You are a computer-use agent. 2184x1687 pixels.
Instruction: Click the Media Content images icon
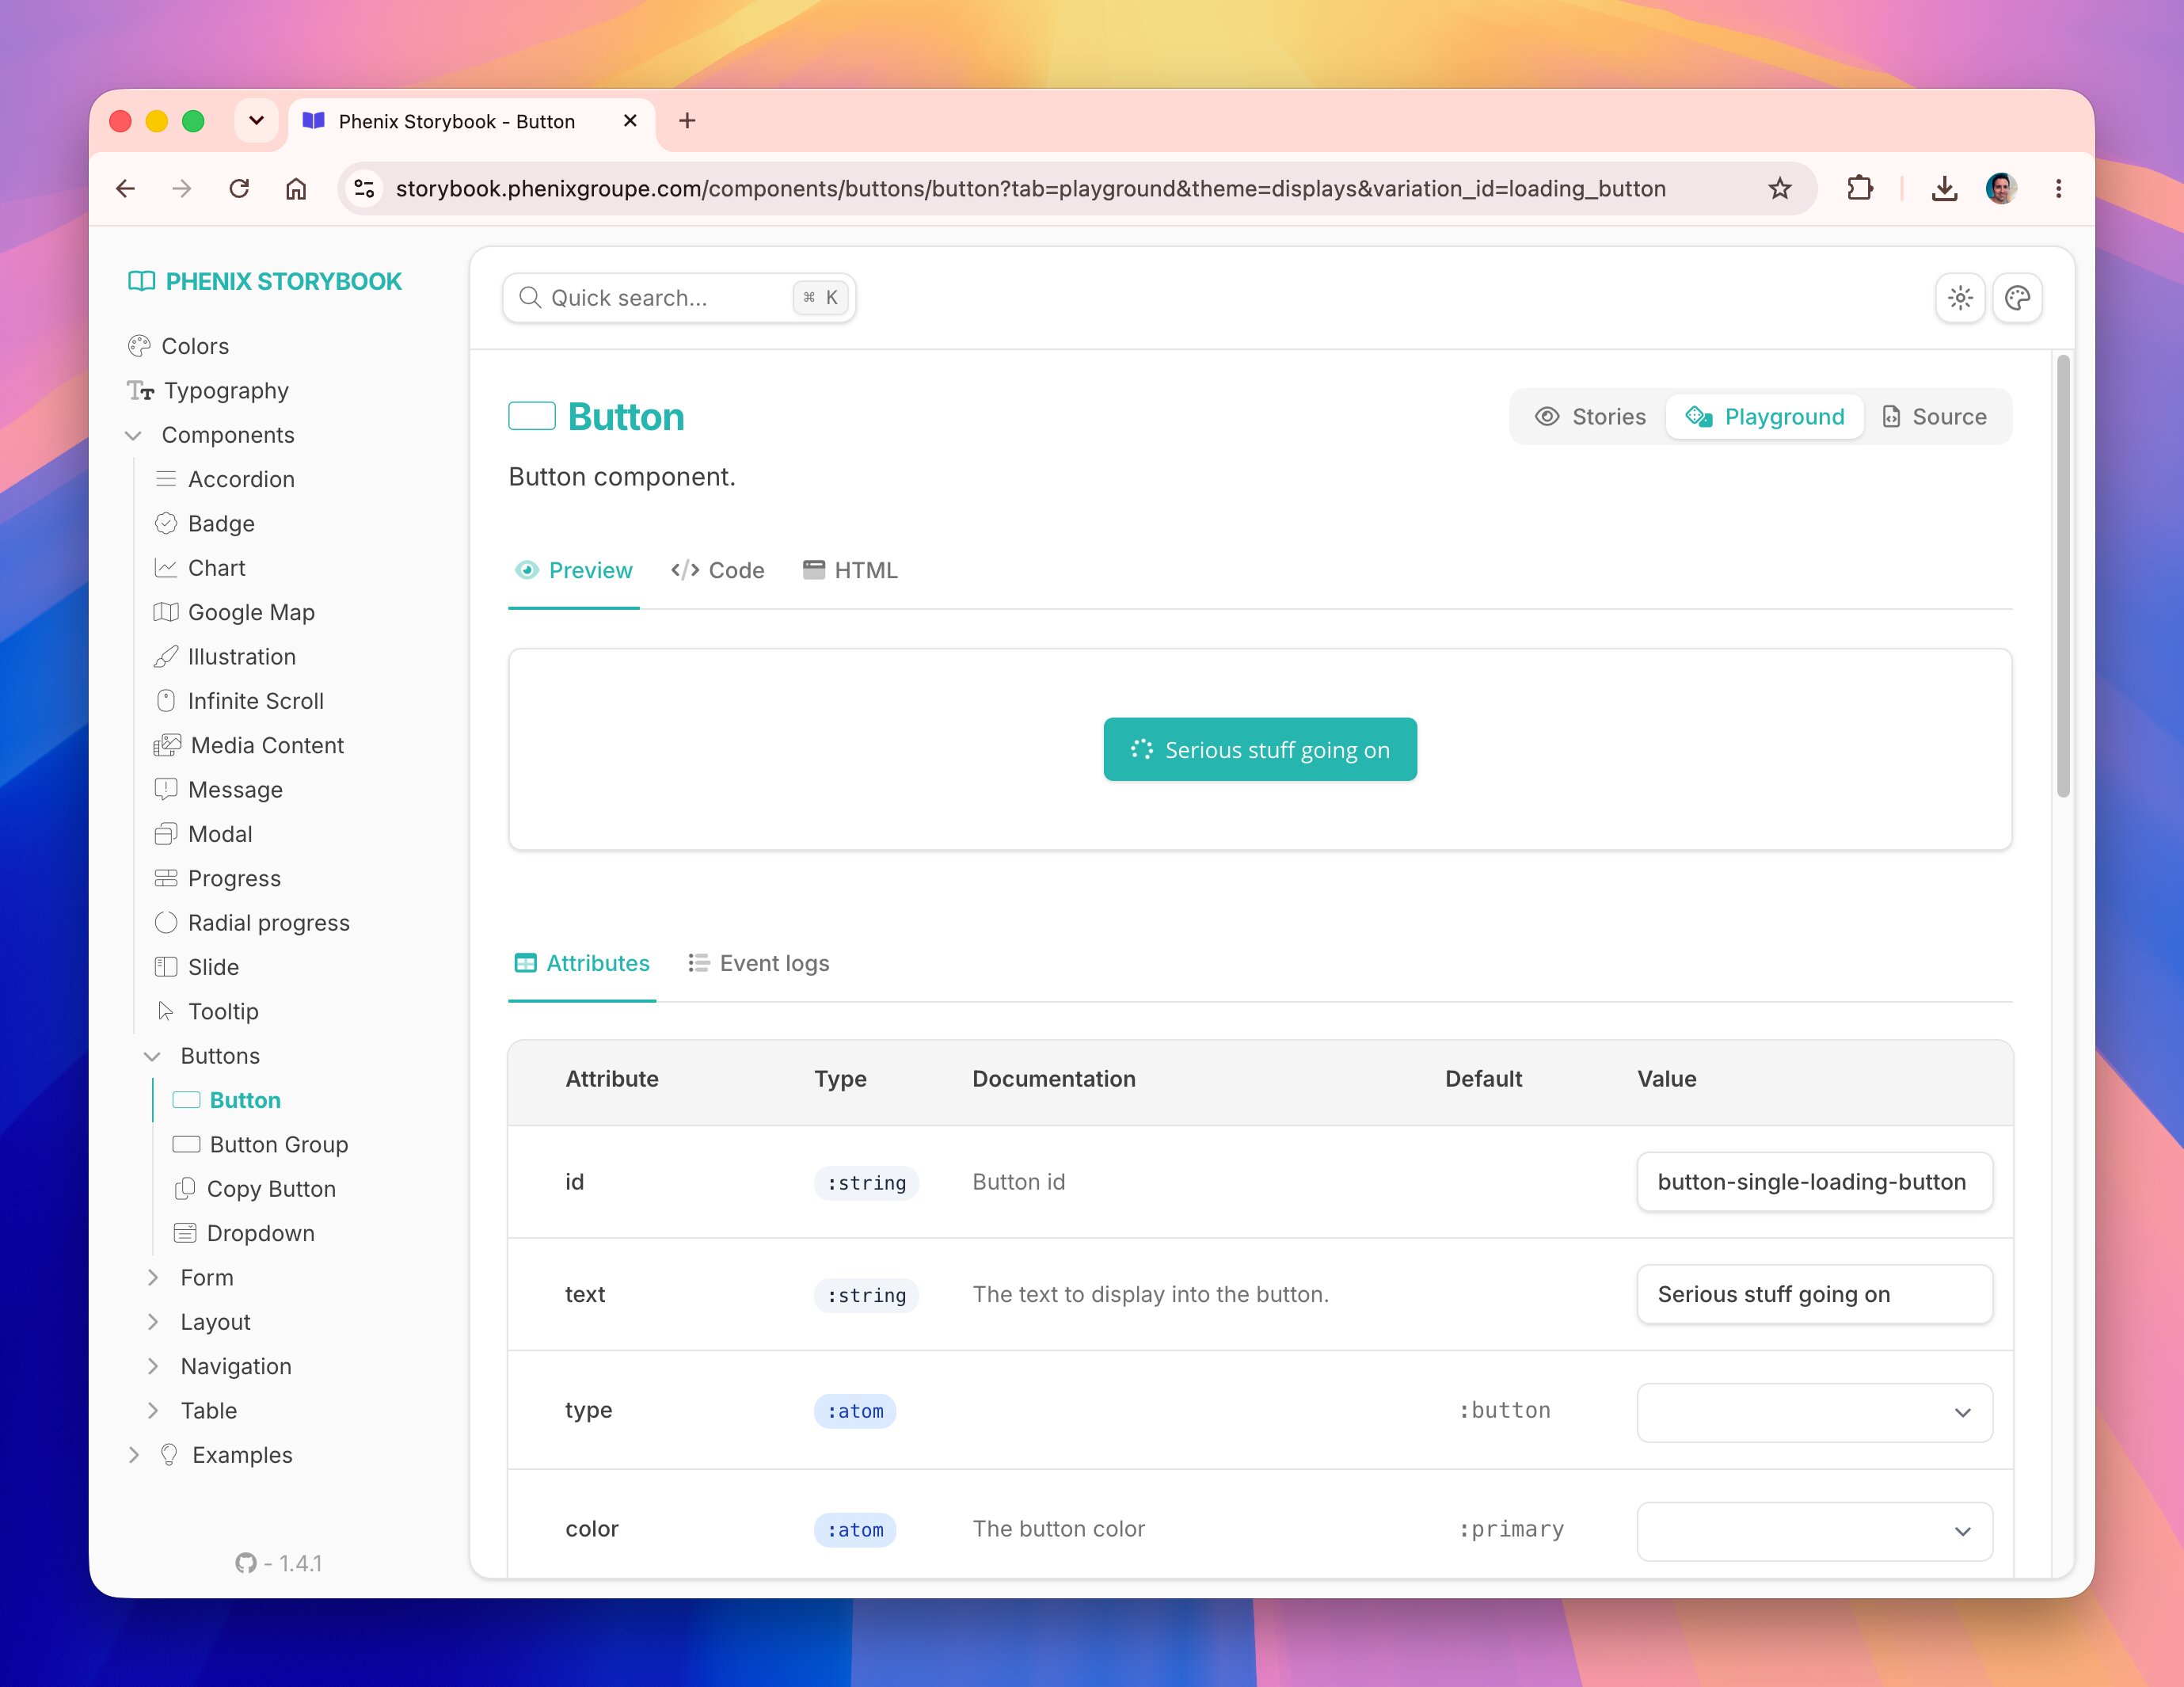(x=167, y=745)
